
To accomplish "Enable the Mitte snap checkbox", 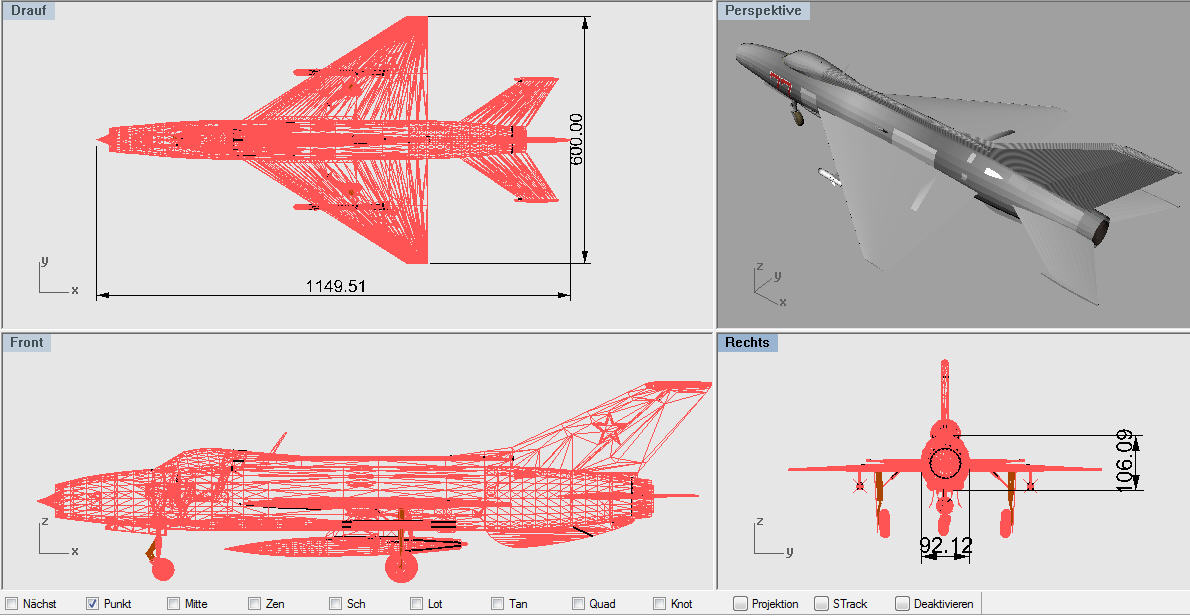I will [x=173, y=604].
